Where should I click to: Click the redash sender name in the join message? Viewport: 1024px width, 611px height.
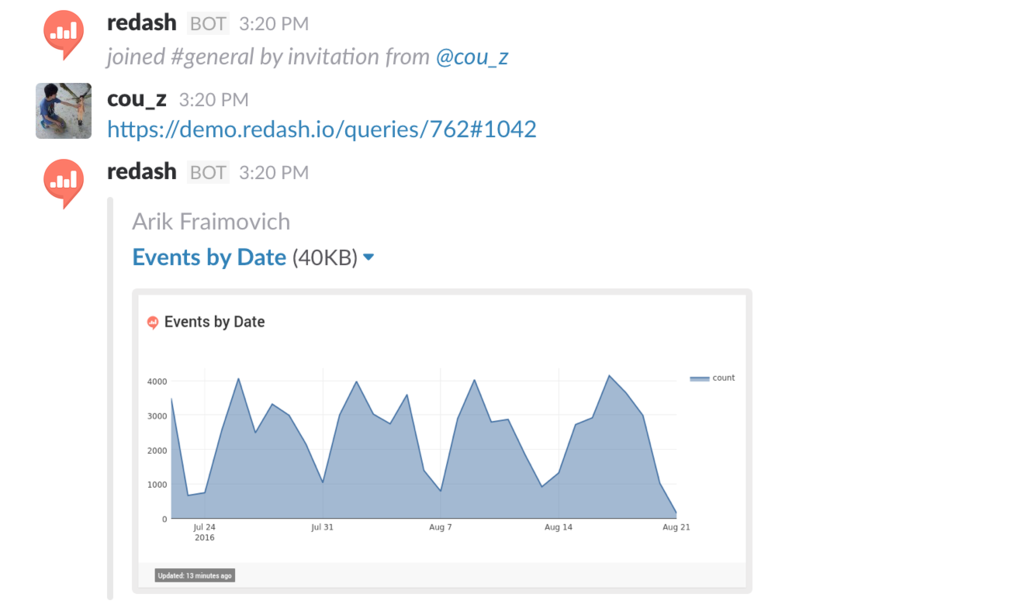point(142,23)
